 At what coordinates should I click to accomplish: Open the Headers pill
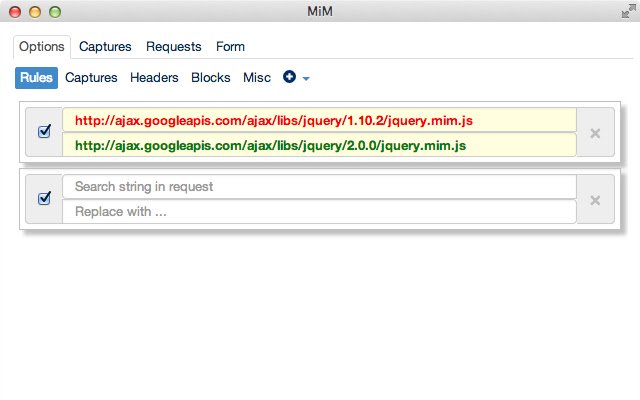pos(154,78)
